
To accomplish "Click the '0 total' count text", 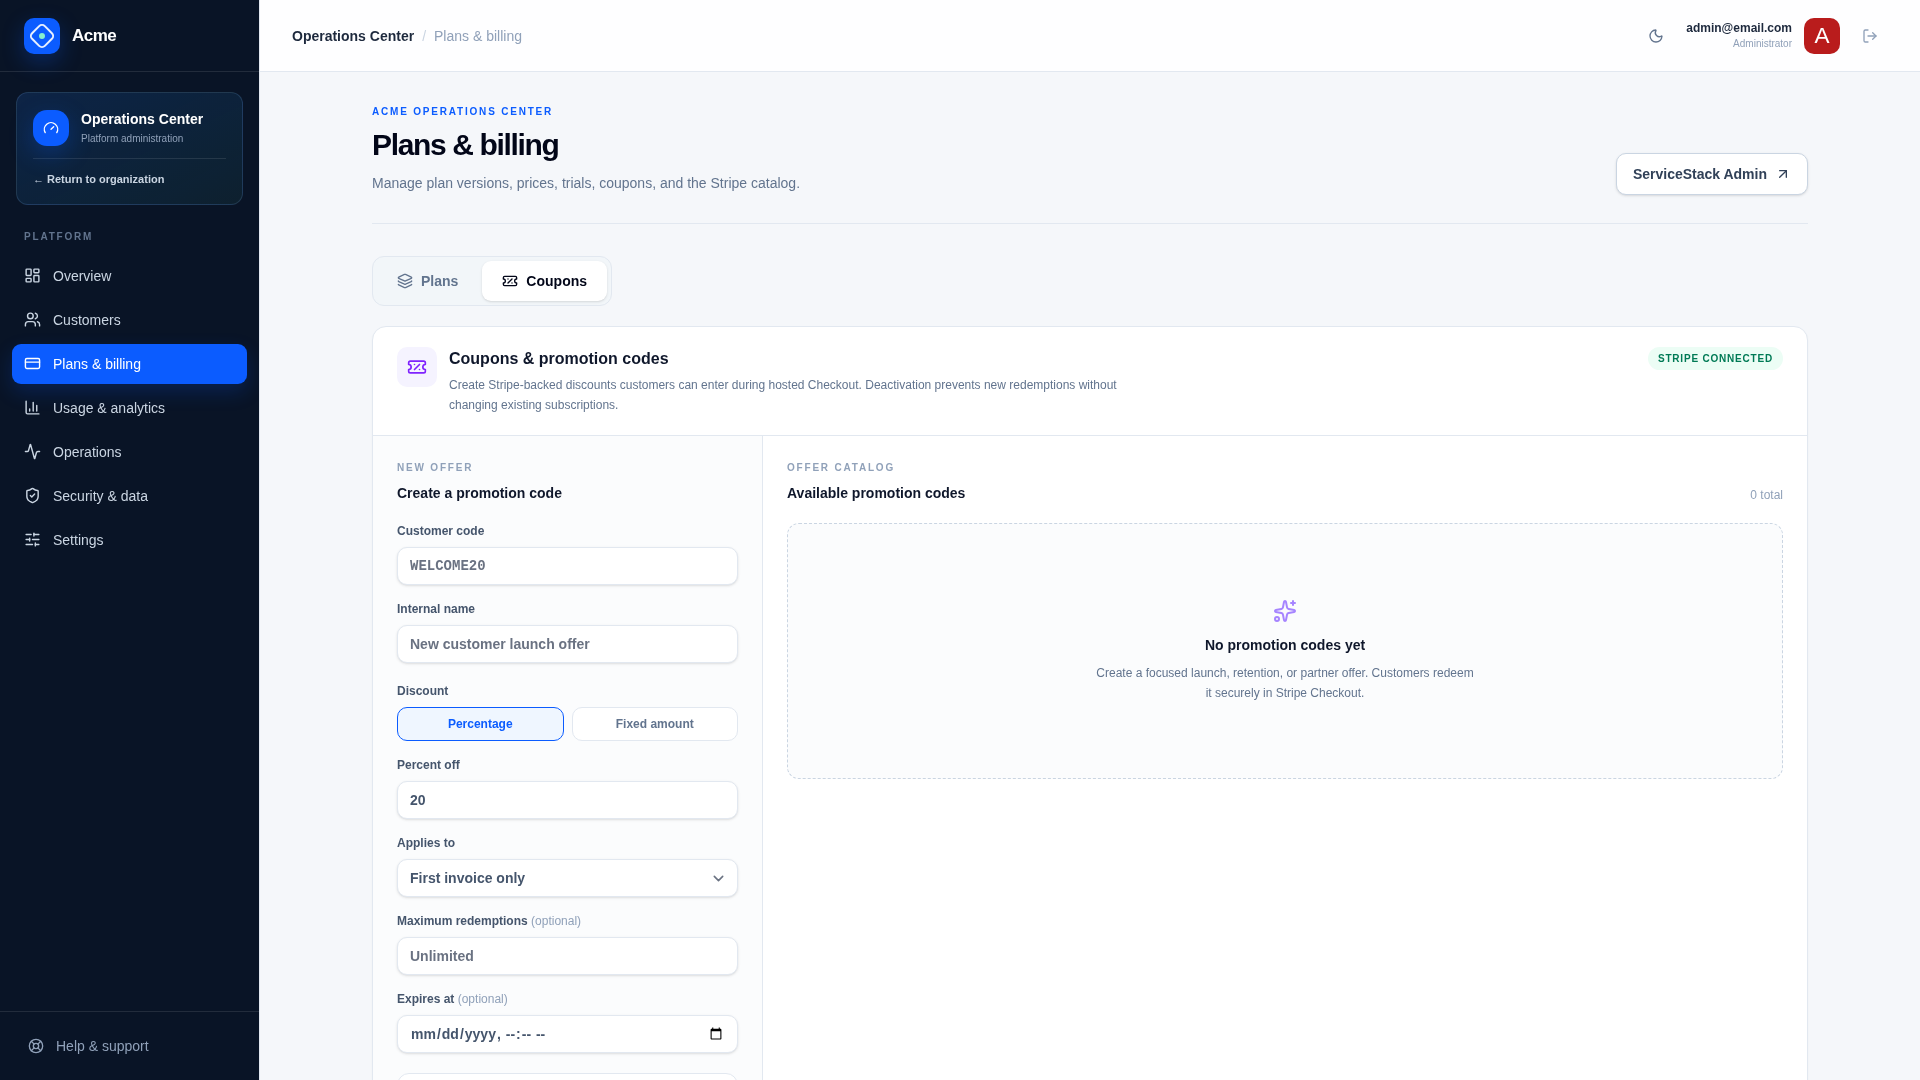I will (1766, 495).
